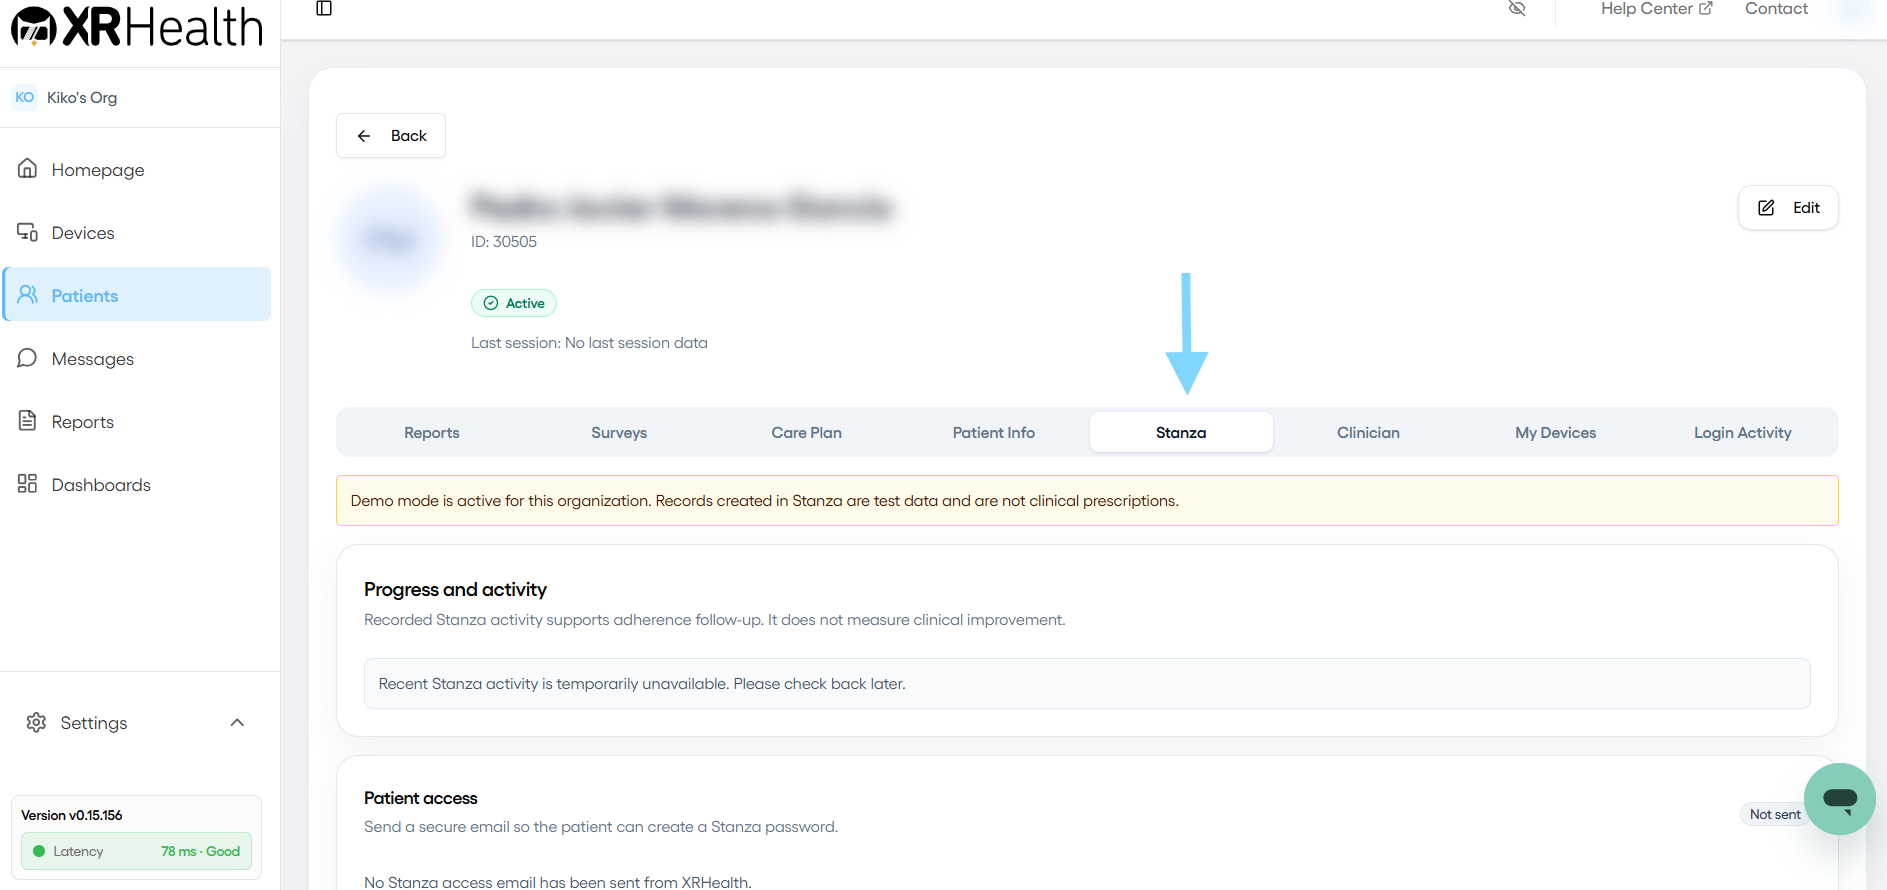The width and height of the screenshot is (1887, 890).
Task: Open Messages in sidebar
Action: click(x=137, y=359)
